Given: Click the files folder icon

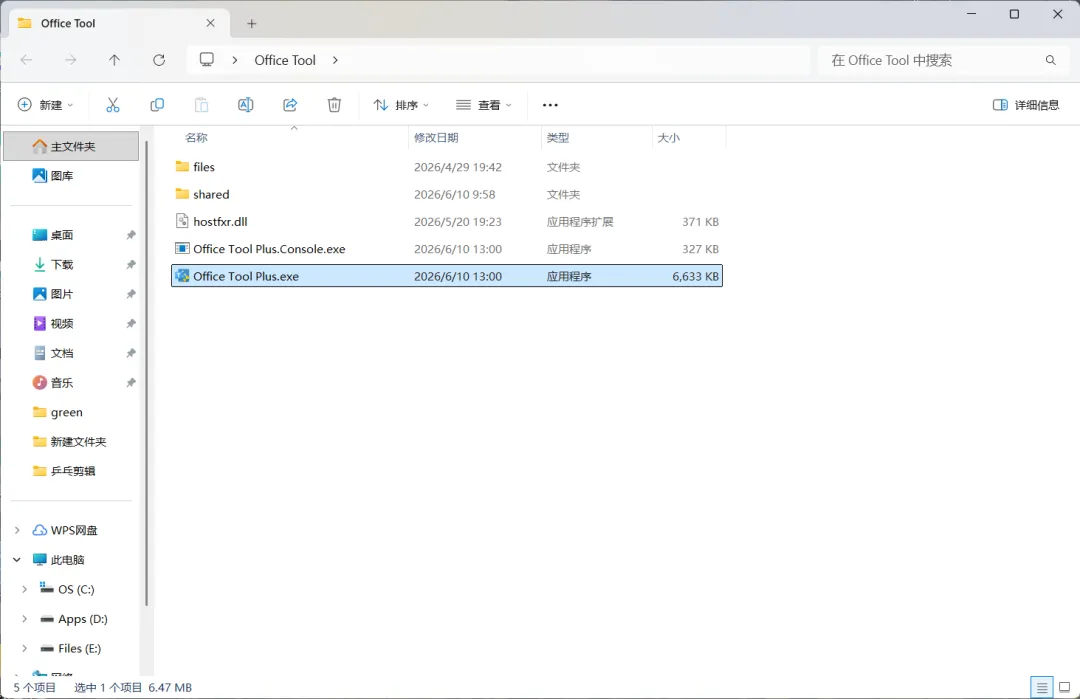Looking at the screenshot, I should click(182, 166).
